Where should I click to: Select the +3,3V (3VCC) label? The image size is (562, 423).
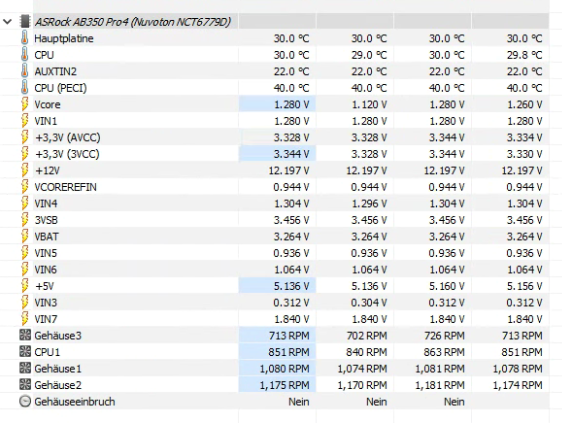[x=67, y=154]
